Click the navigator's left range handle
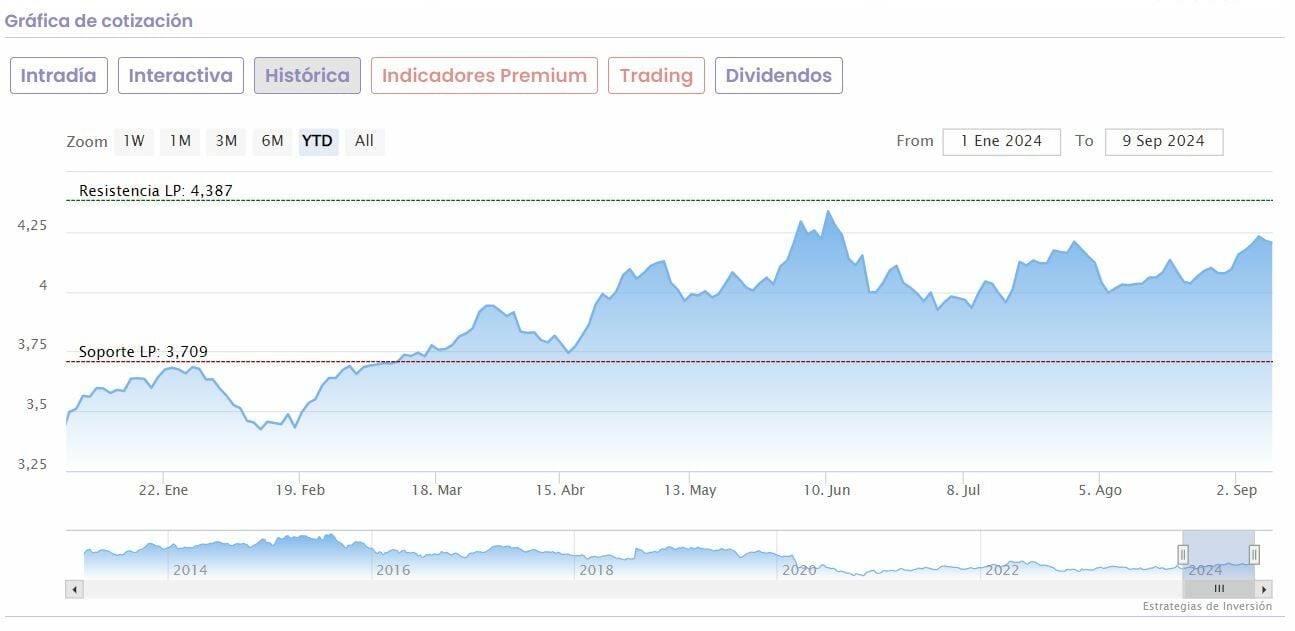This screenshot has width=1295, height=631. 1183,554
